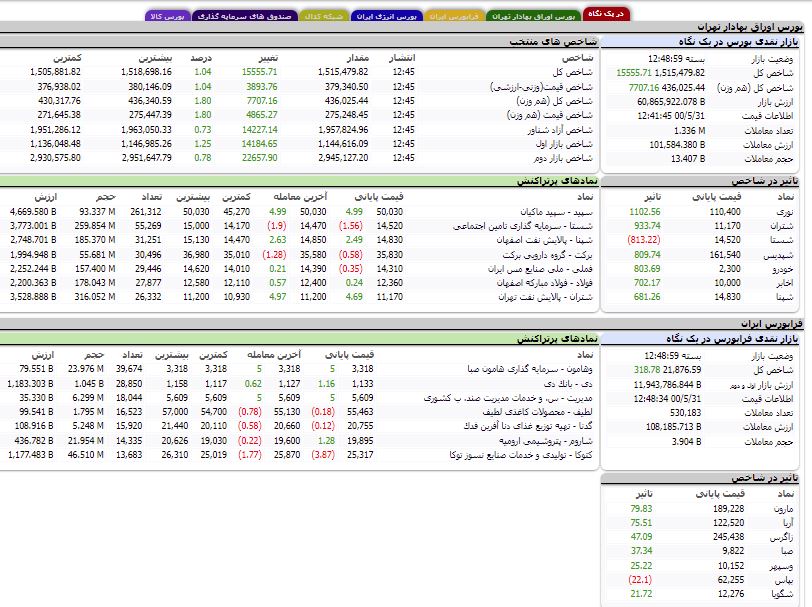This screenshot has width=812, height=607.
Task: Open 'شستا - سرمایه گذاری تامین اجتماعی' row link
Action: (523, 226)
